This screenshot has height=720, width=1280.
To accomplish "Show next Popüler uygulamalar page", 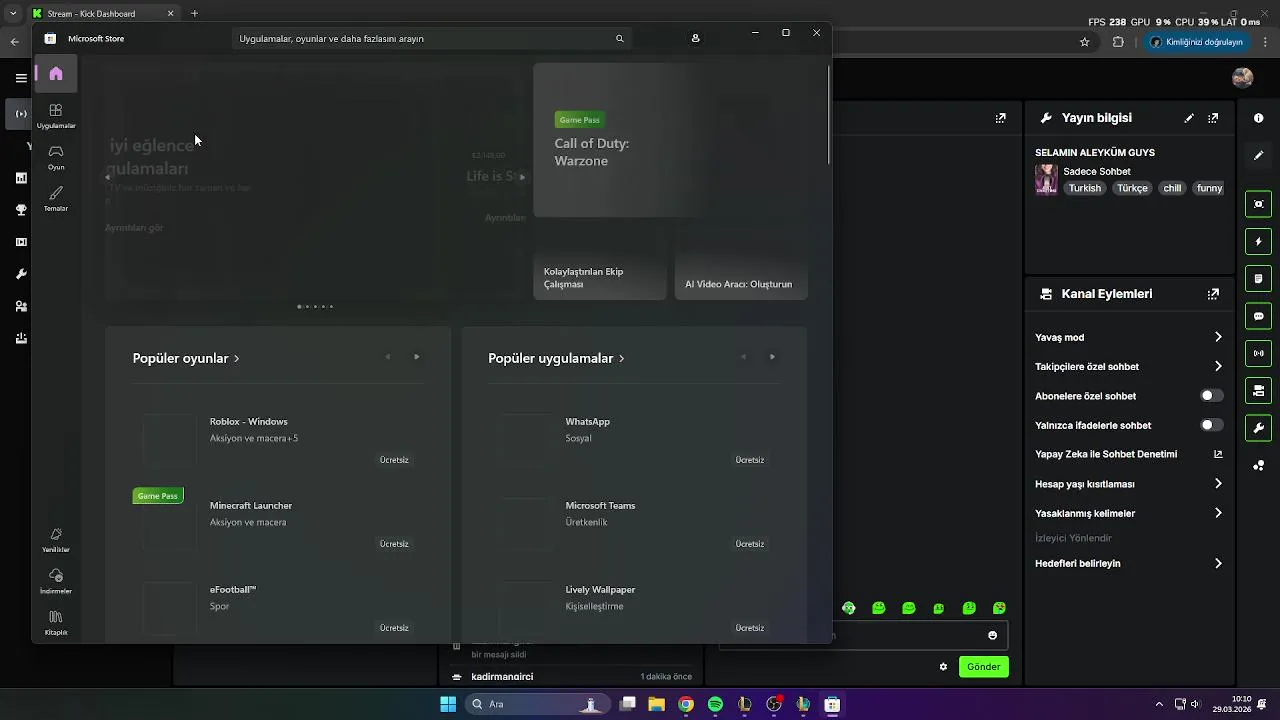I will coord(772,357).
